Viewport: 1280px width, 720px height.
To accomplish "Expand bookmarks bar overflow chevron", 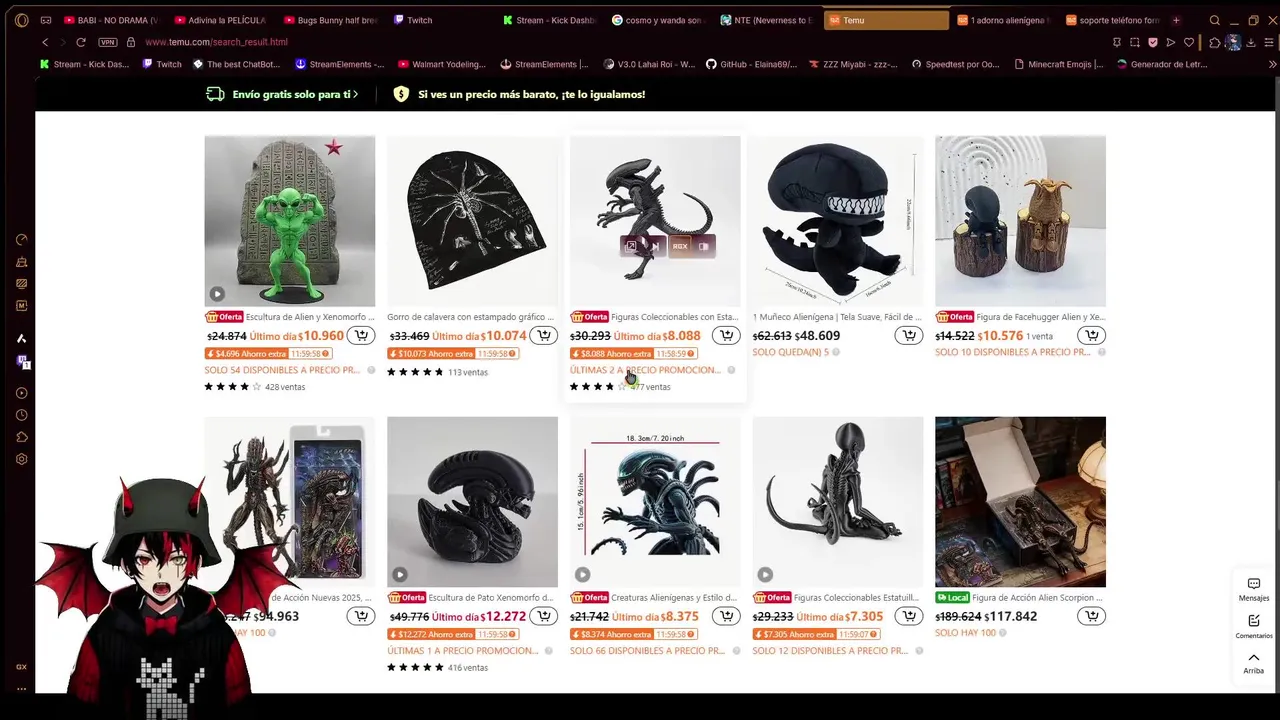I will [1272, 64].
